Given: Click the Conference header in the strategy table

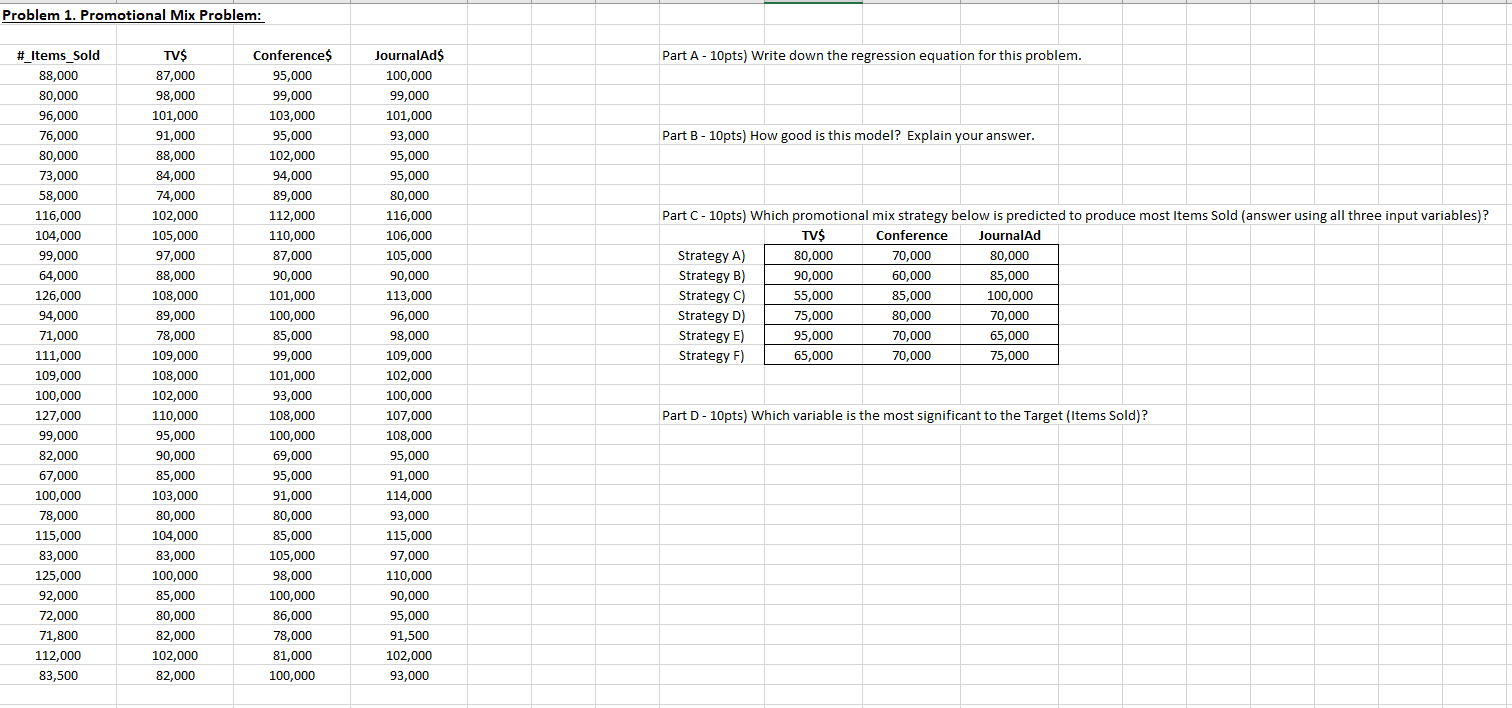Looking at the screenshot, I should point(912,235).
